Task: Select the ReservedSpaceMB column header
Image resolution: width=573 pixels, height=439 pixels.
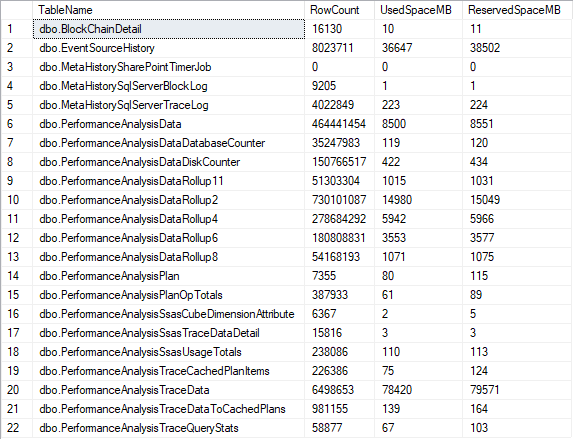Action: pyautogui.click(x=517, y=10)
